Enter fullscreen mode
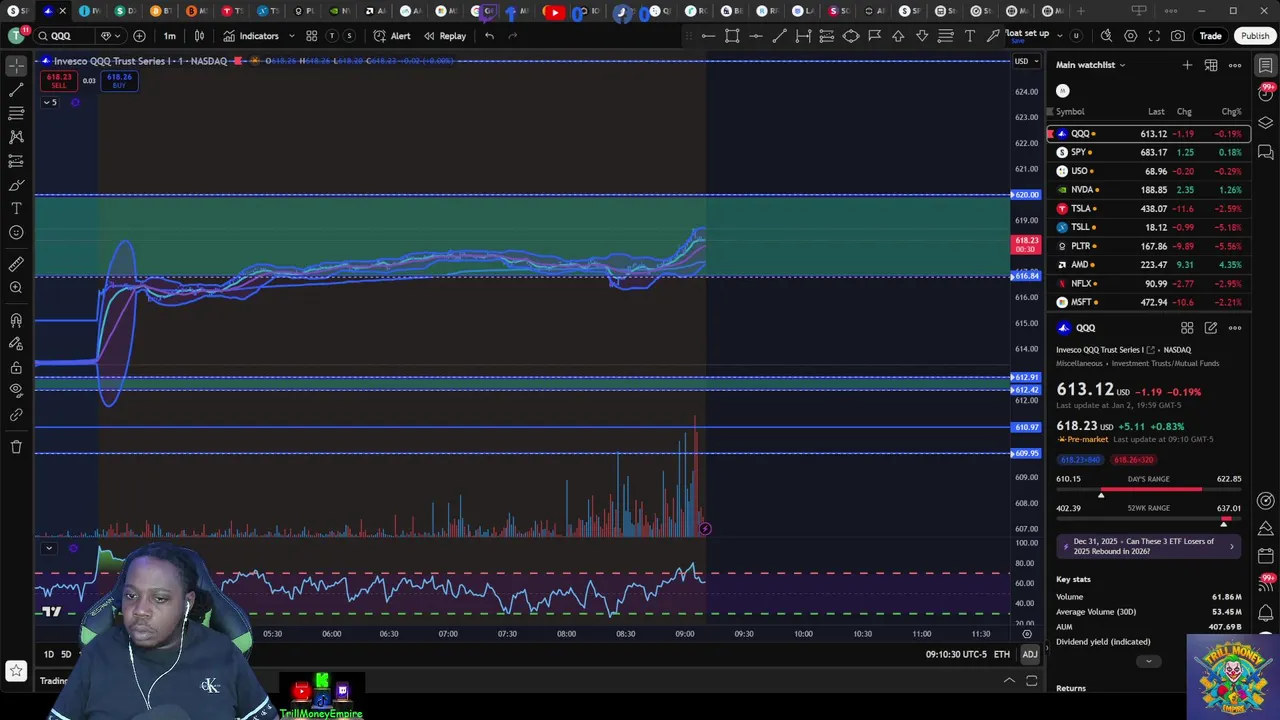The height and width of the screenshot is (720, 1280). [x=1154, y=36]
